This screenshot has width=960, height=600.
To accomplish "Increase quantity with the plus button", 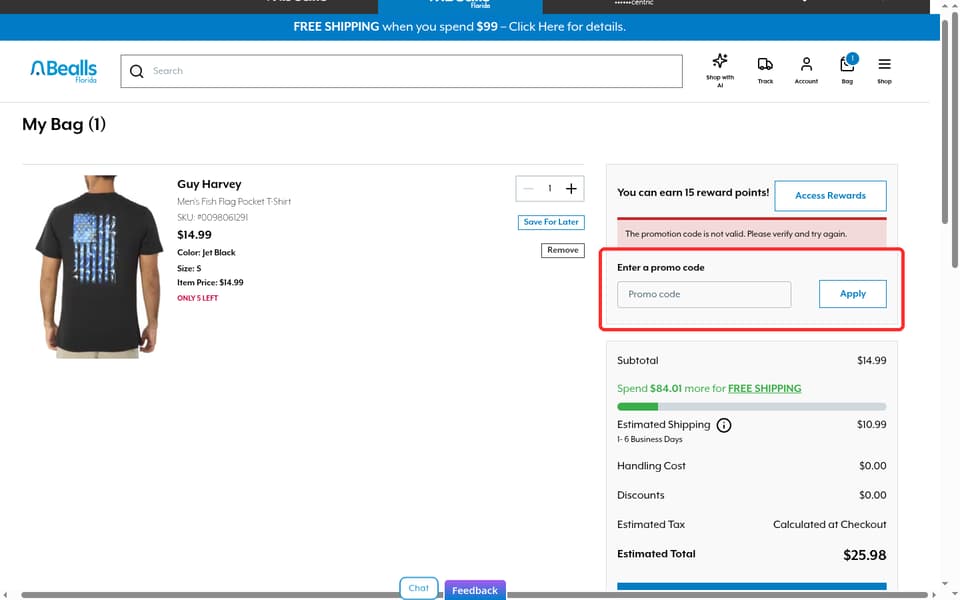I will tap(571, 189).
